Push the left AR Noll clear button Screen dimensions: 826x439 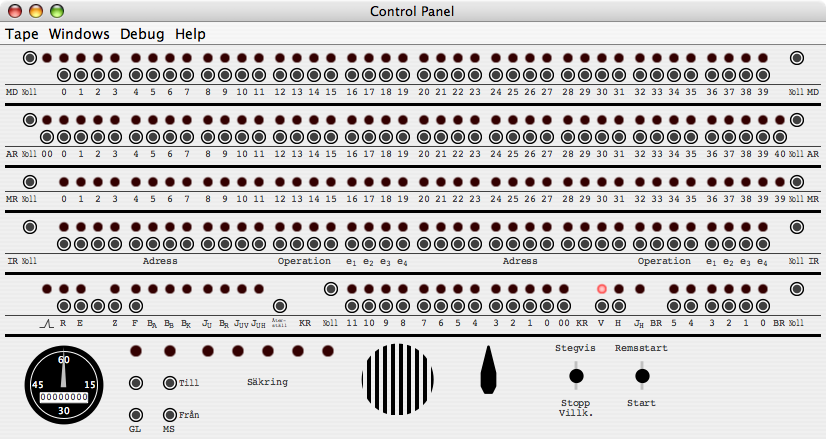point(30,120)
